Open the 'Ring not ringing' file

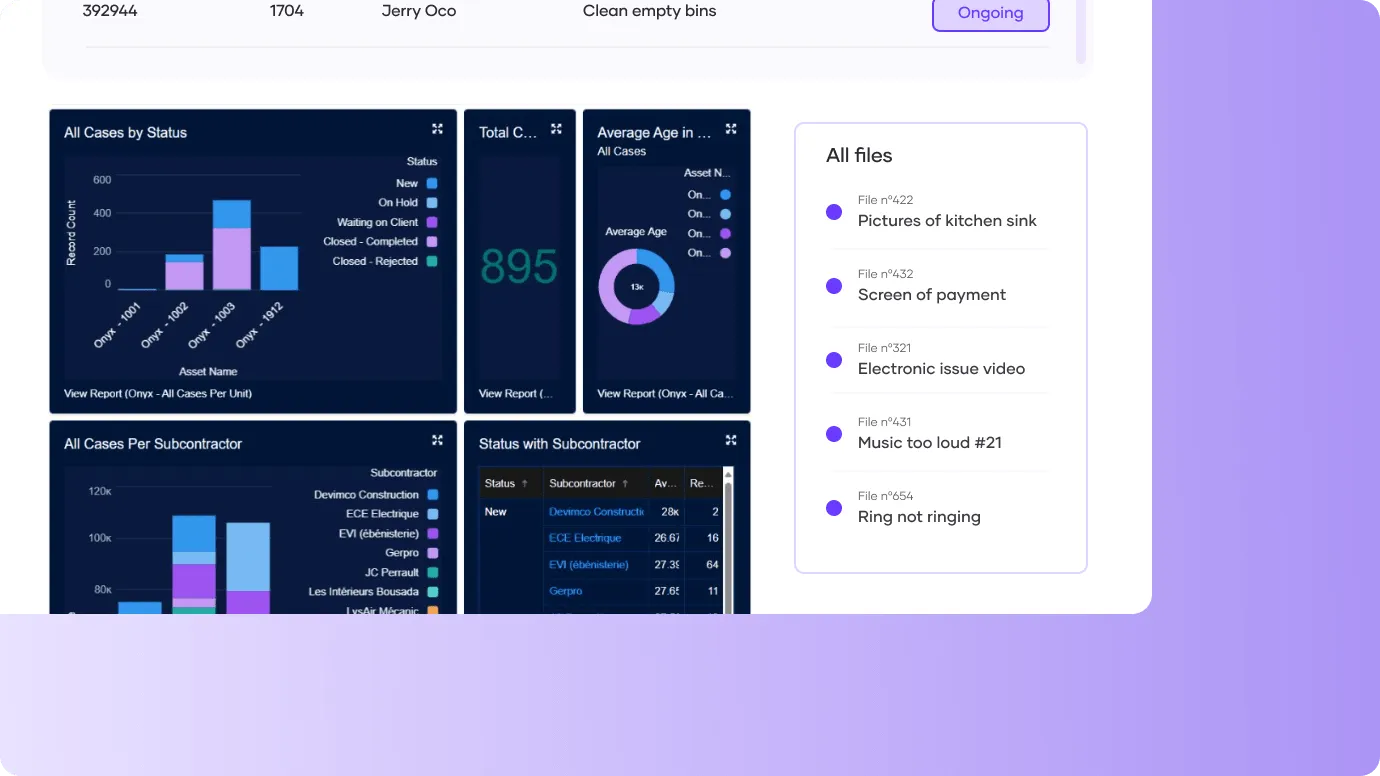[919, 516]
